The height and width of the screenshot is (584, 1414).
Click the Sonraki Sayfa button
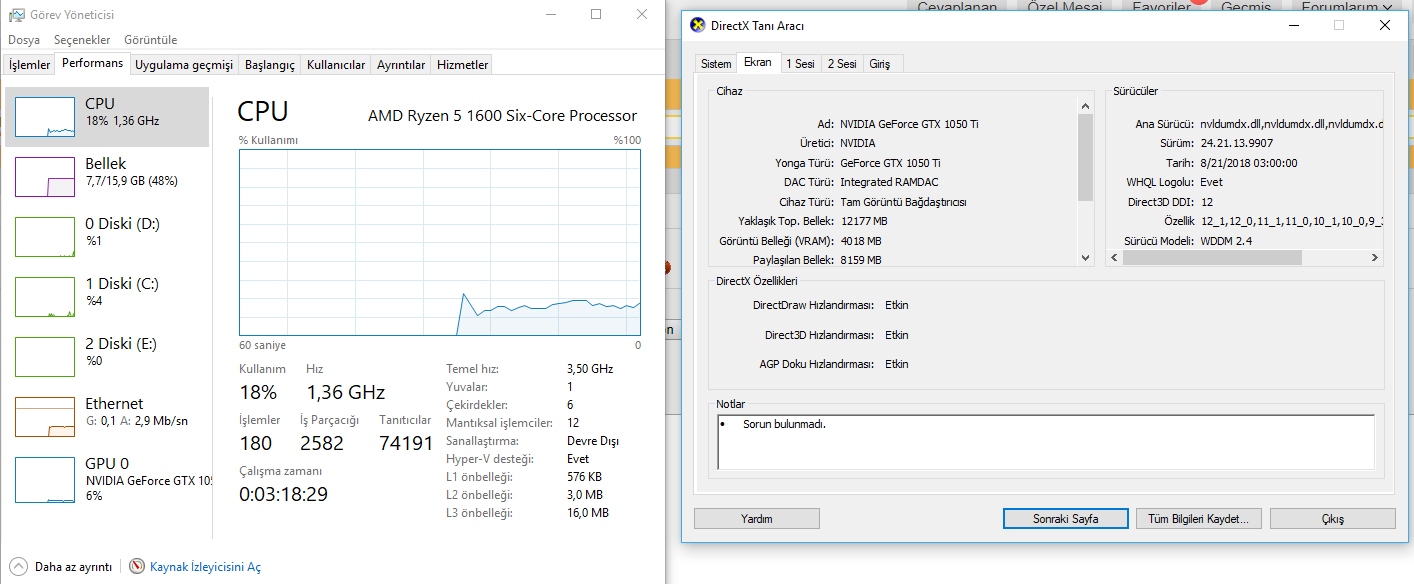click(x=1066, y=519)
